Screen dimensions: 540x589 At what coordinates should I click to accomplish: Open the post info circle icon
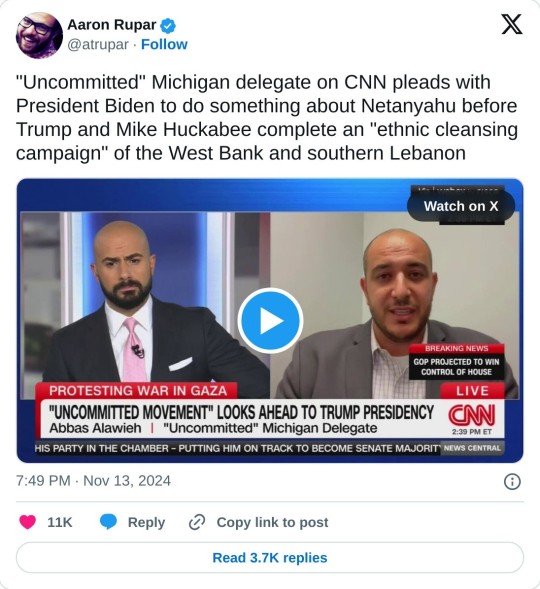coord(512,482)
